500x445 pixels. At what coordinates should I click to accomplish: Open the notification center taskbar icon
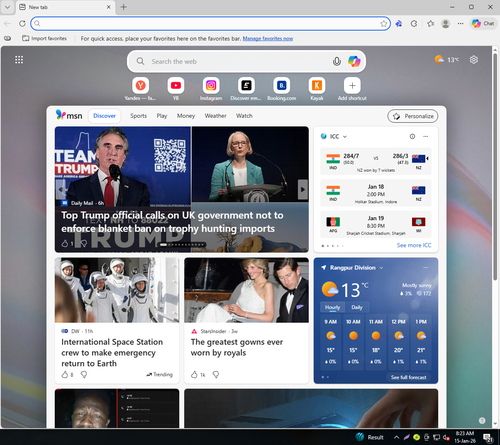point(488,437)
